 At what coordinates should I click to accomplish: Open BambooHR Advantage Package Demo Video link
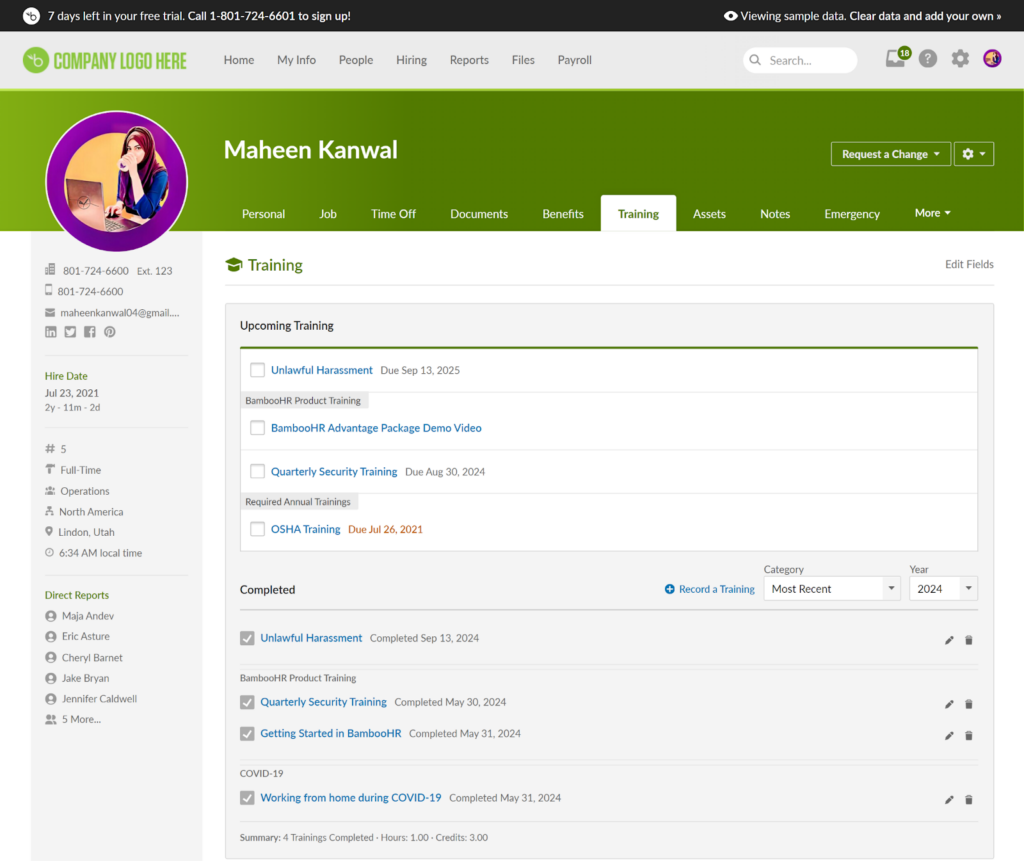pos(376,428)
